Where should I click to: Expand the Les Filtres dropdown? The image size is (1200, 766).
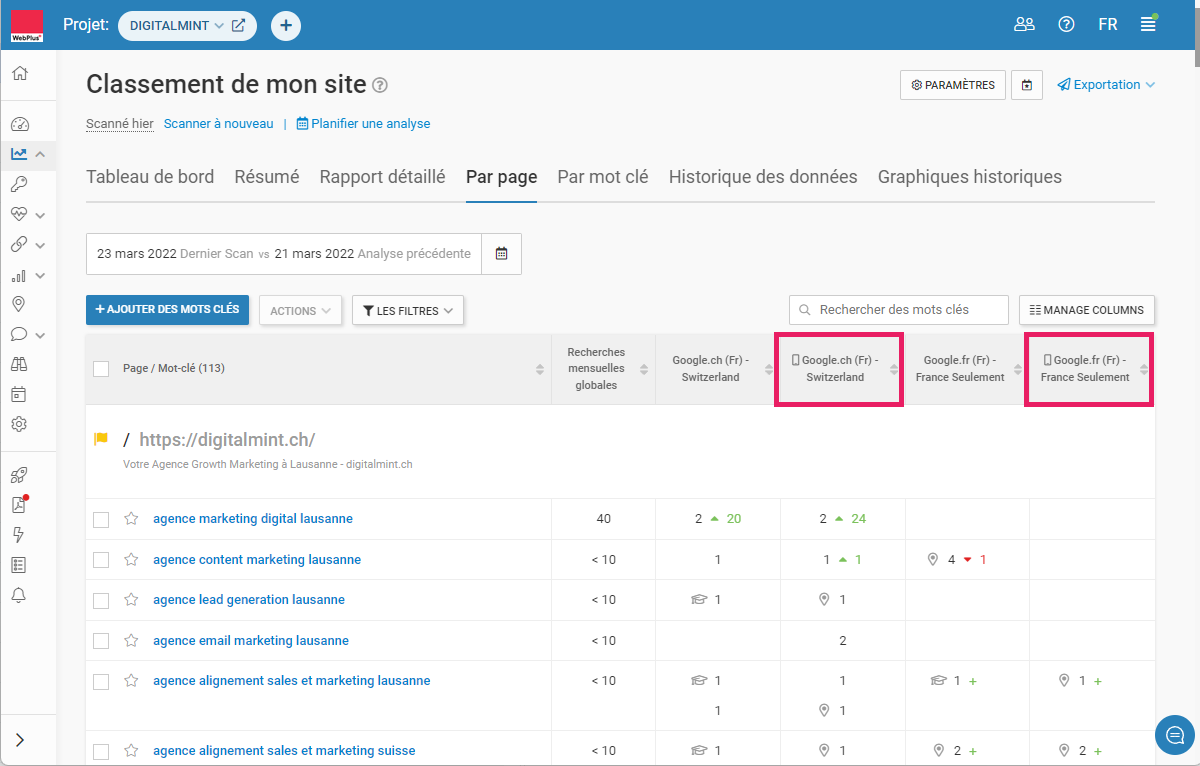407,311
